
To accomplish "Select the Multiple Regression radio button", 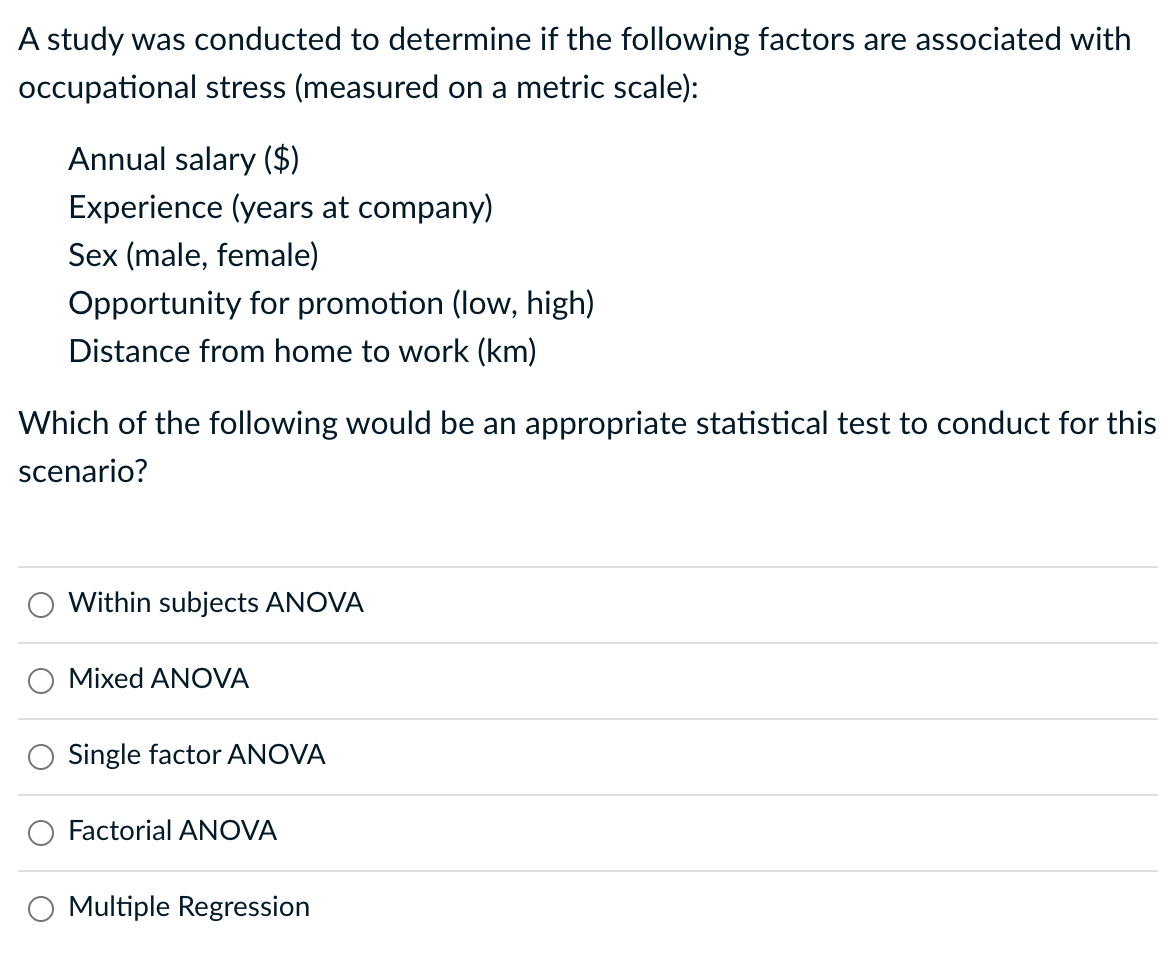I will (x=41, y=908).
